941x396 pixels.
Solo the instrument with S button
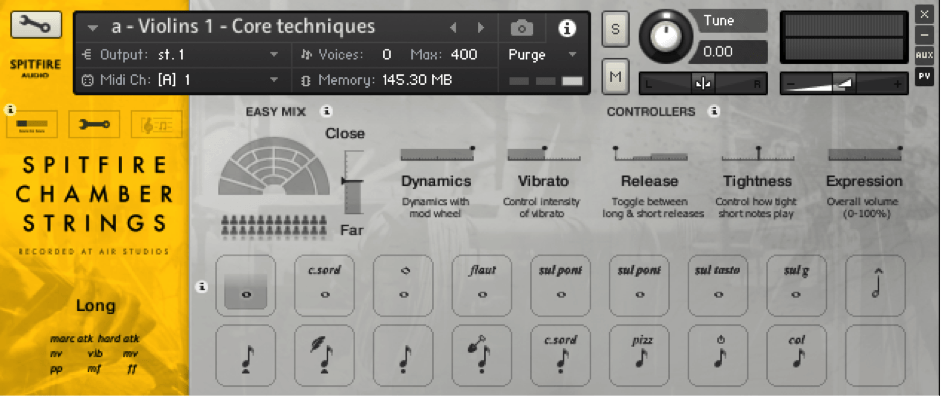pyautogui.click(x=615, y=28)
